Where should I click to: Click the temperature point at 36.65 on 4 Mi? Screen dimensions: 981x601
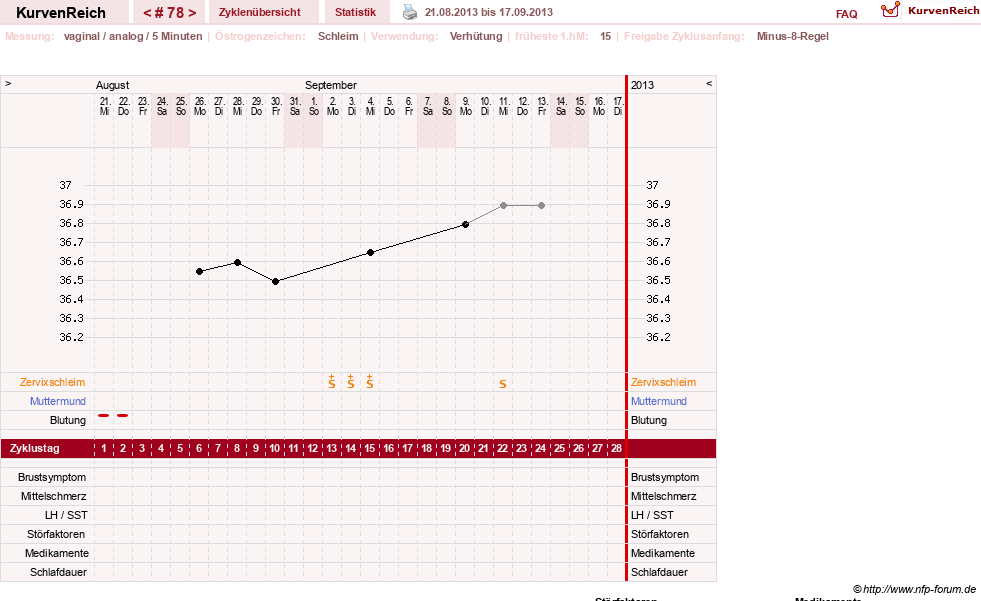pos(370,253)
